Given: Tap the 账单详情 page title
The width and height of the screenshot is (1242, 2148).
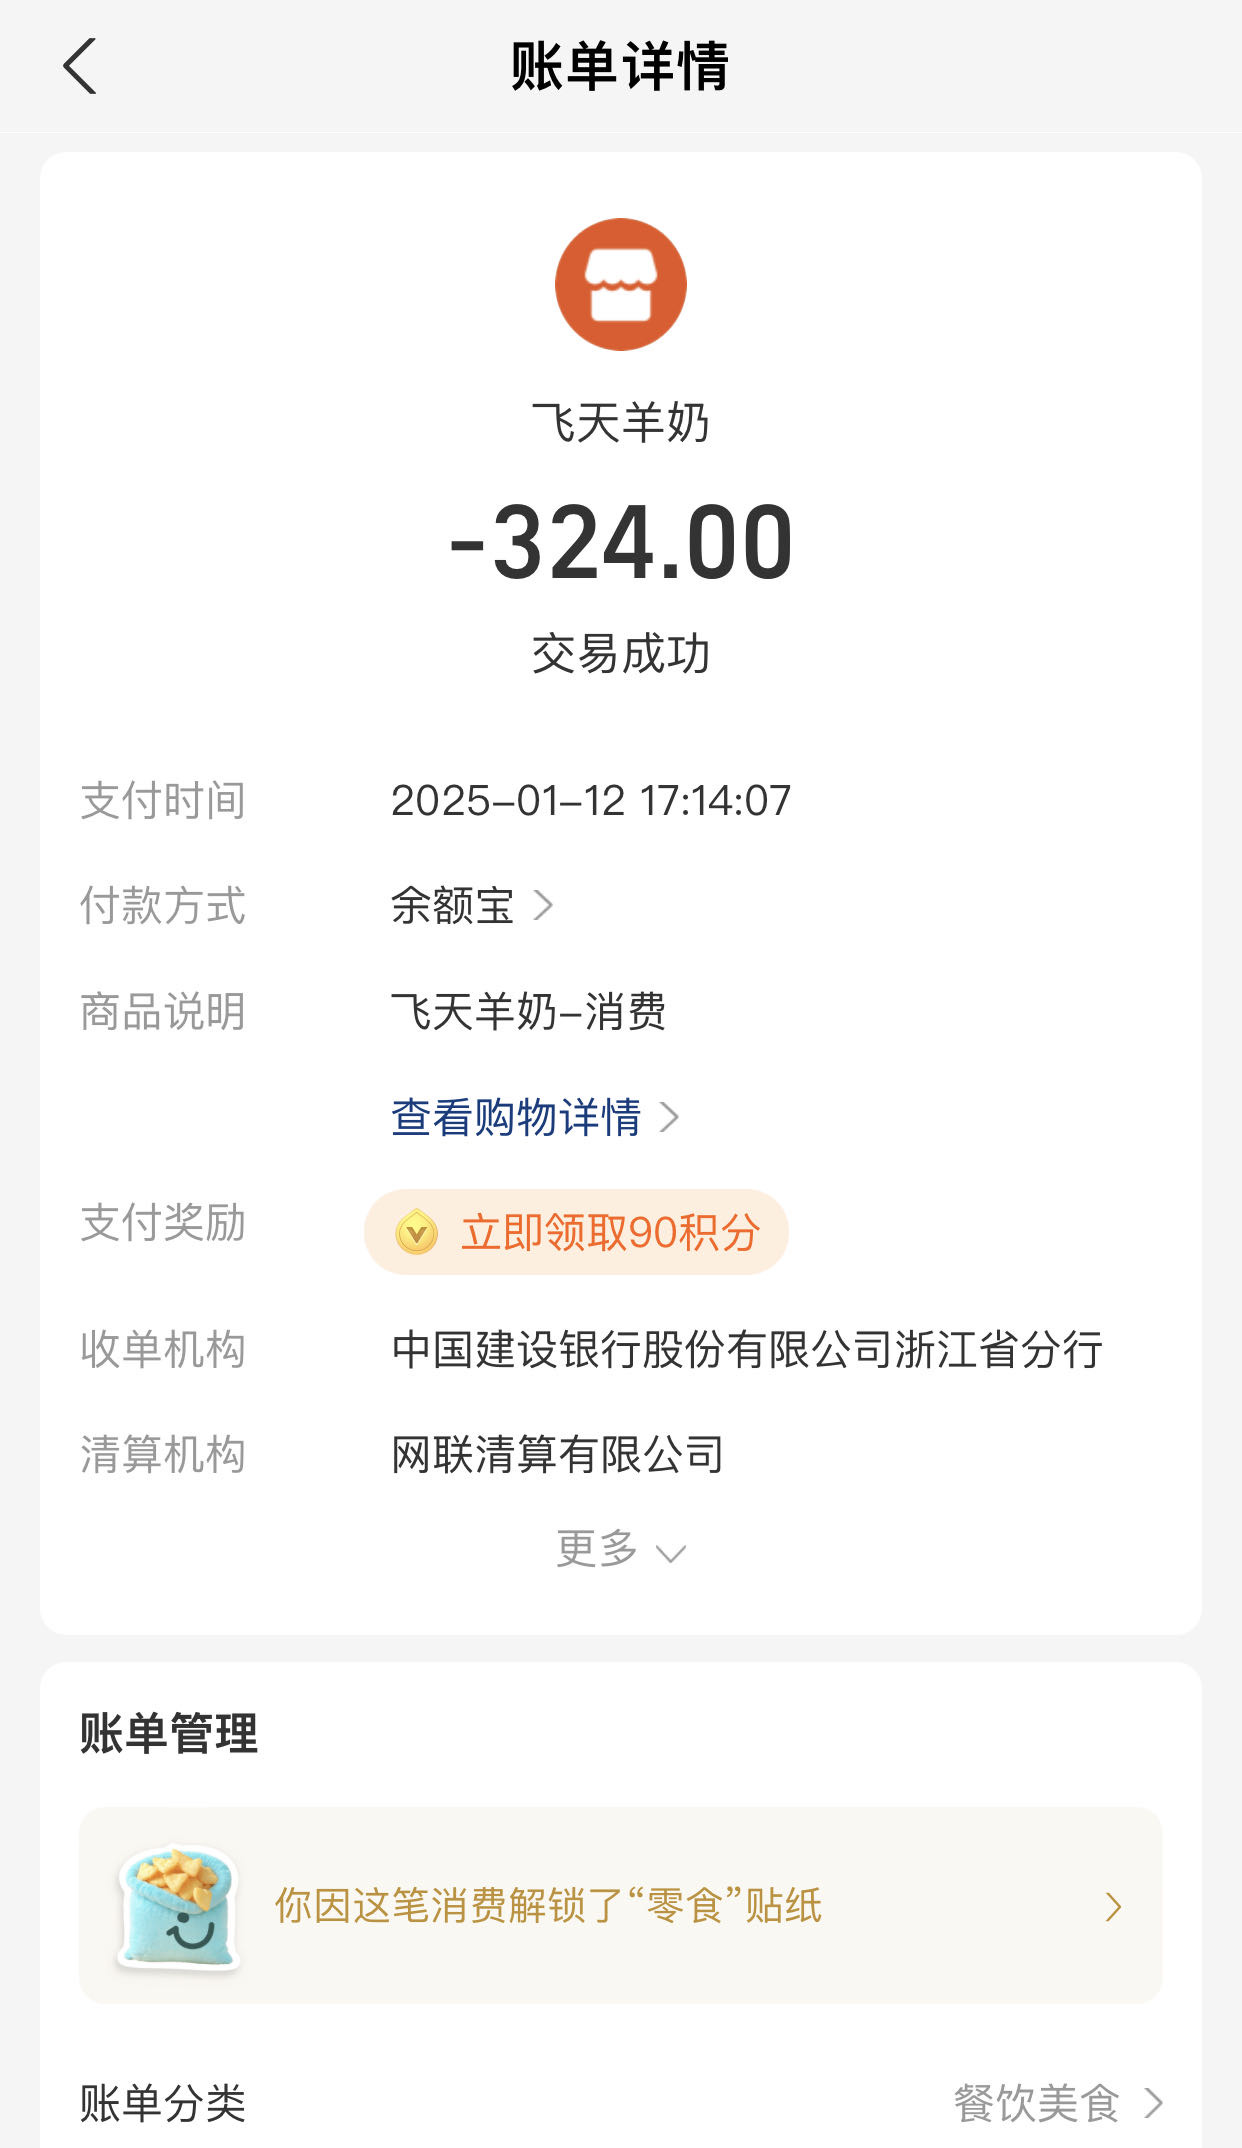Looking at the screenshot, I should (x=620, y=66).
